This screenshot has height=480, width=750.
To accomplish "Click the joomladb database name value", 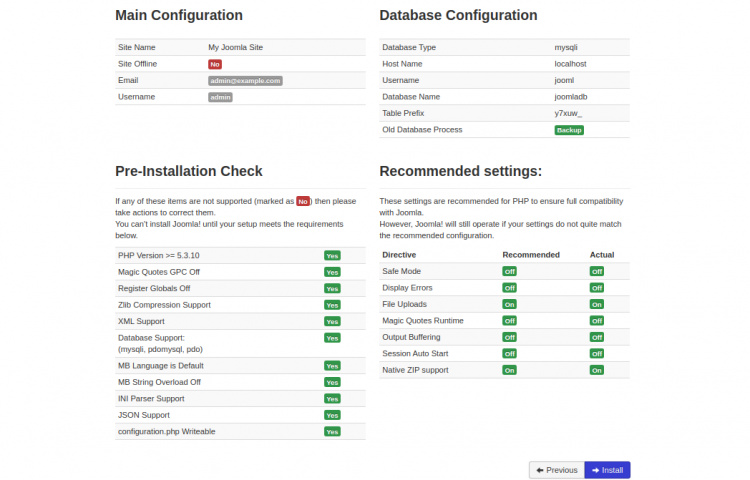I will point(570,97).
